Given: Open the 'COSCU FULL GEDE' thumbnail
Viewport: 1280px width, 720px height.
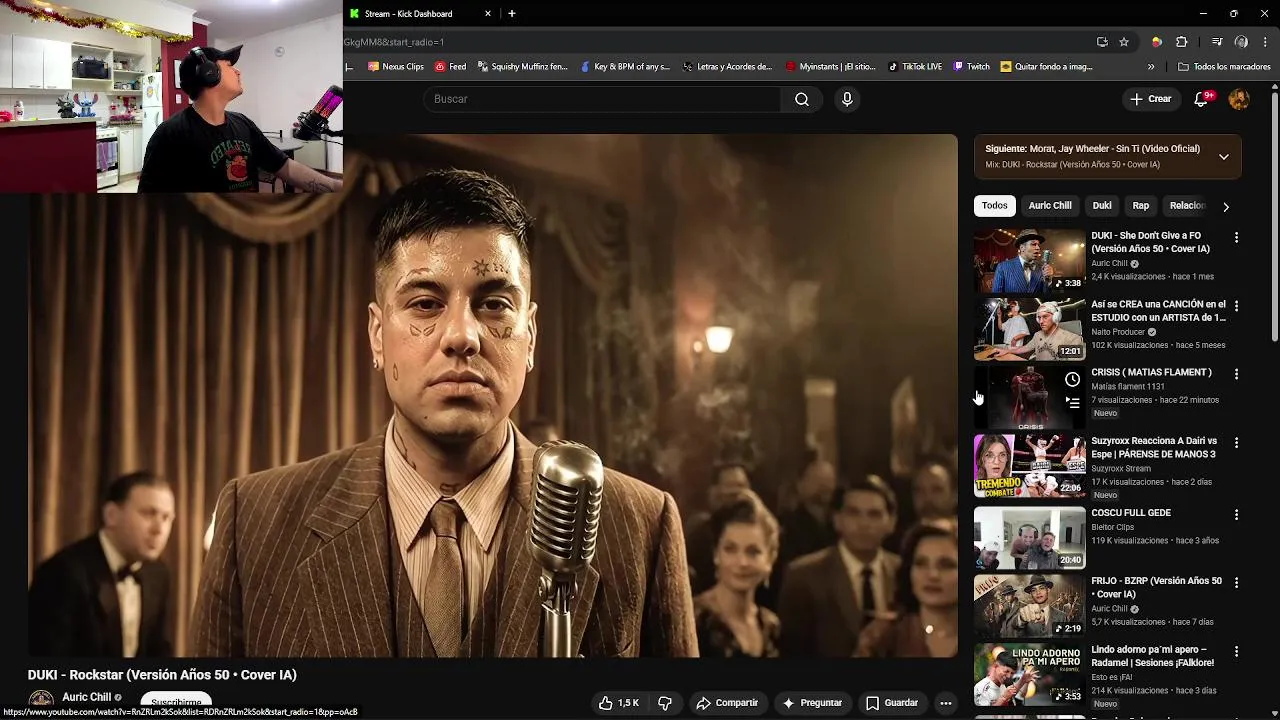Looking at the screenshot, I should pyautogui.click(x=1029, y=537).
